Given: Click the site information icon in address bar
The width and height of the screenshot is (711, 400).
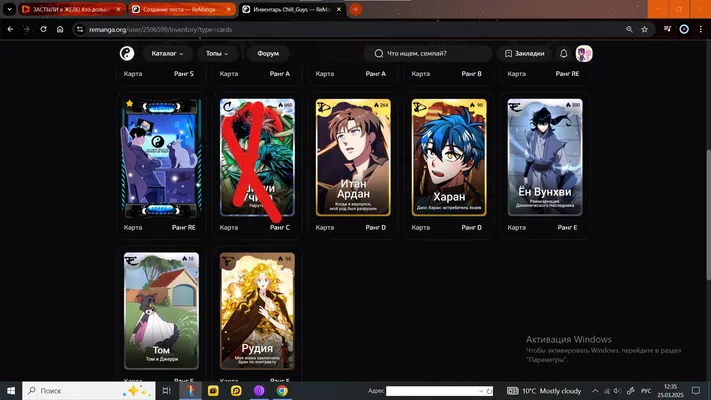Looking at the screenshot, I should point(80,29).
